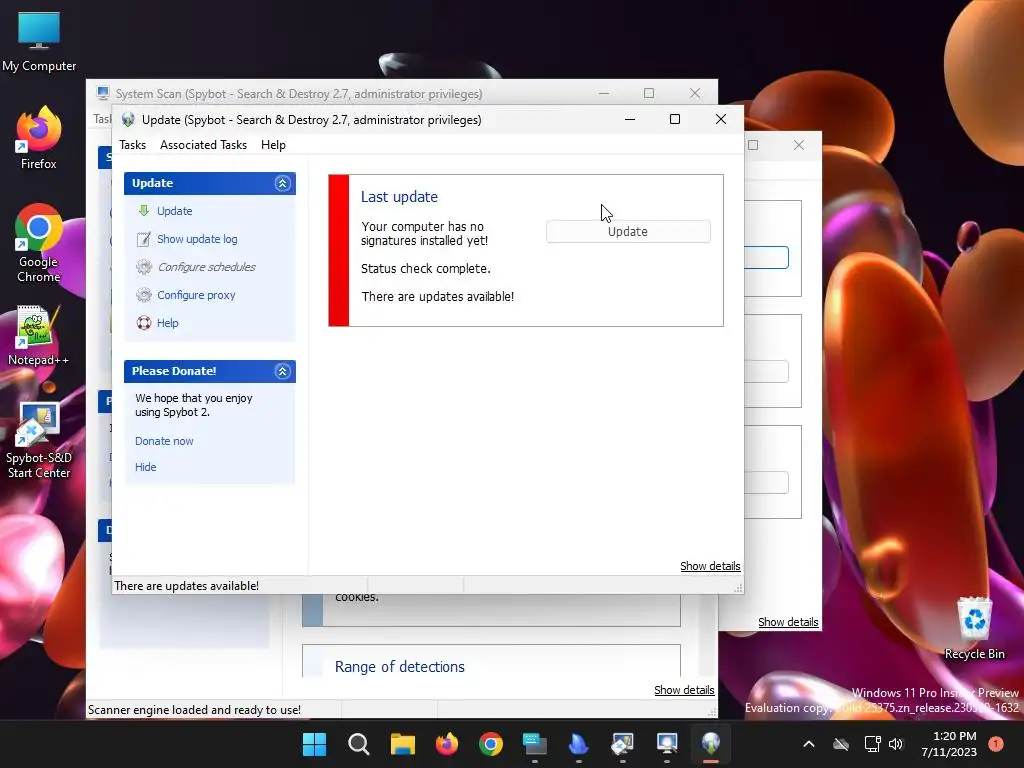Open the Notepad++ desktop shortcut
The image size is (1024, 768).
[39, 336]
